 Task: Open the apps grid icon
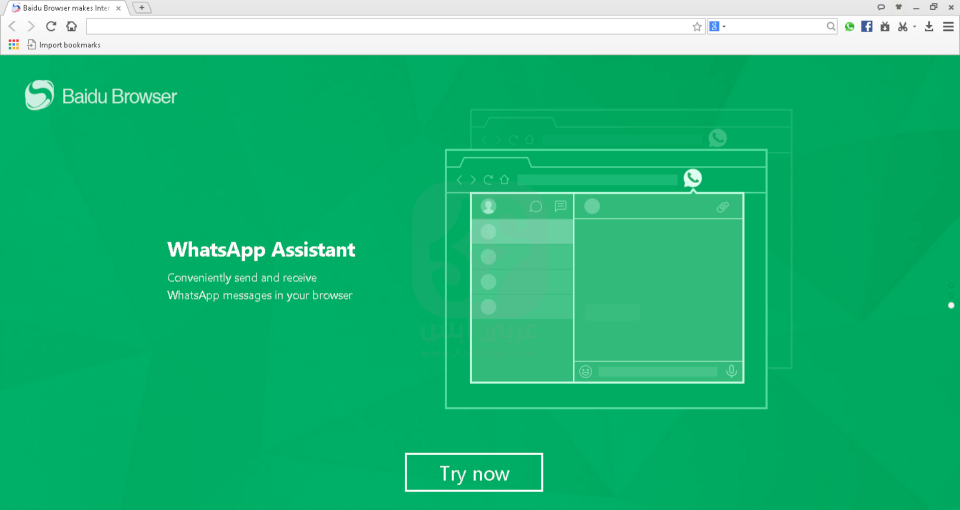14,44
